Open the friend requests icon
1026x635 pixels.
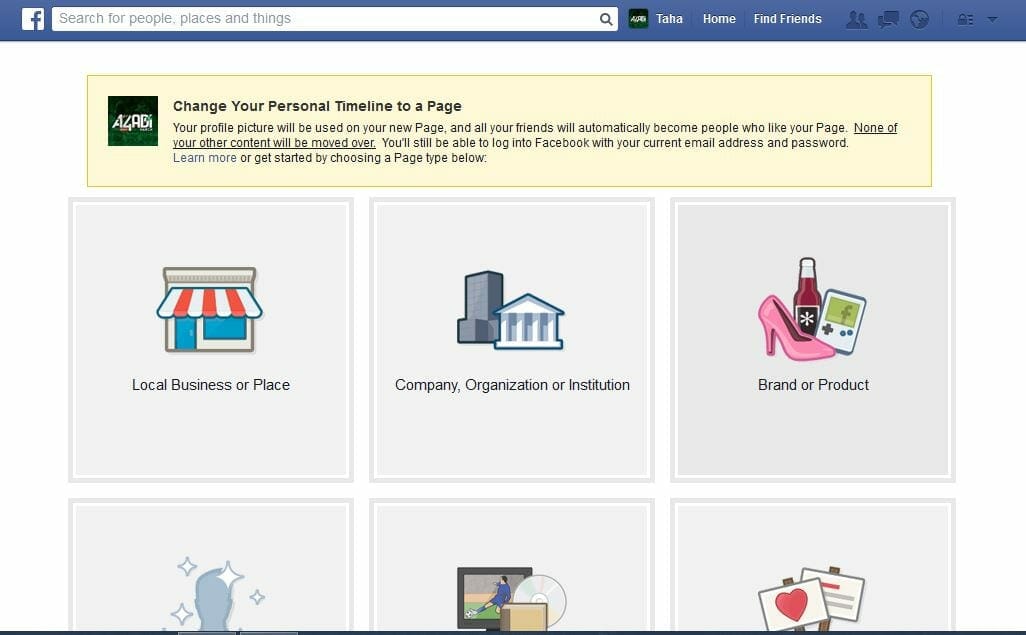click(x=856, y=18)
